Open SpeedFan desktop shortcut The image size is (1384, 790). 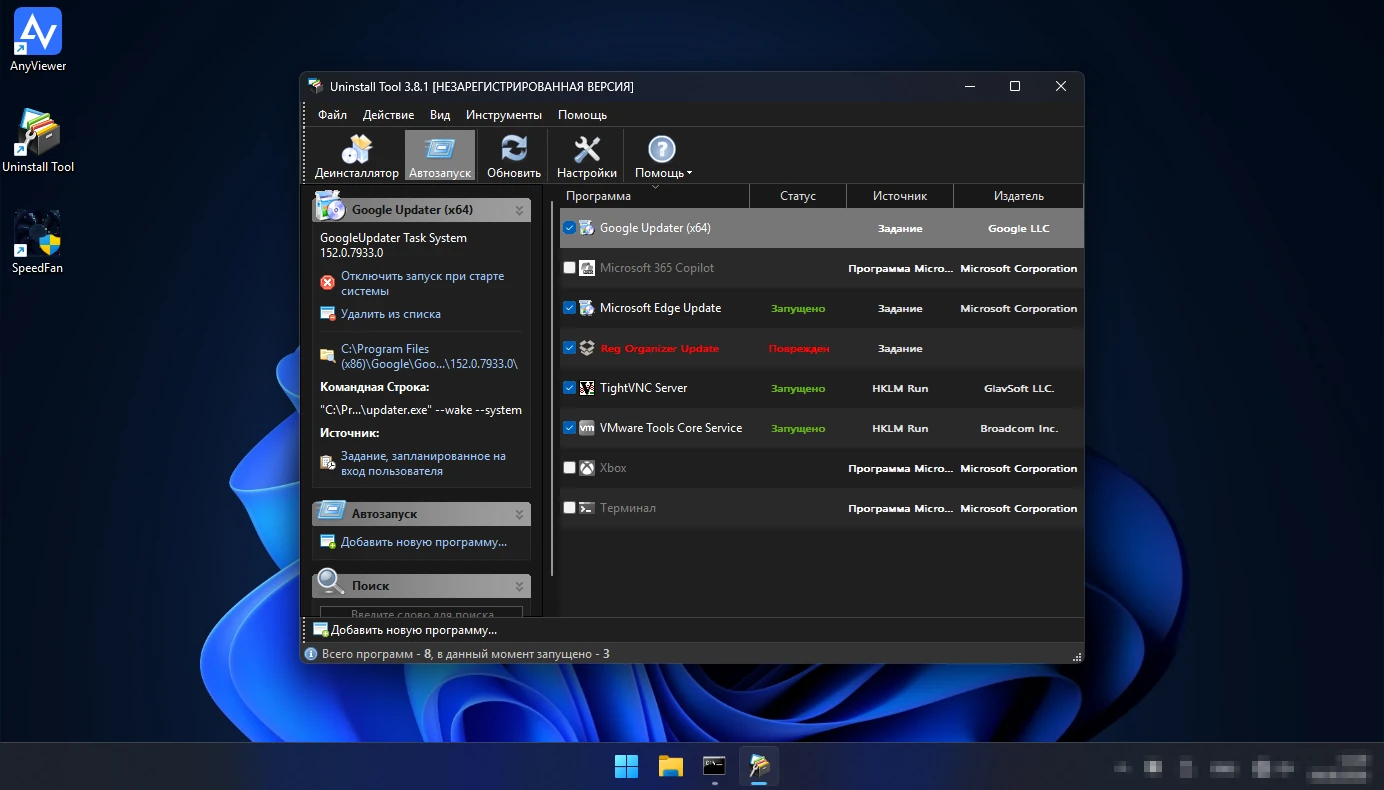(x=38, y=242)
